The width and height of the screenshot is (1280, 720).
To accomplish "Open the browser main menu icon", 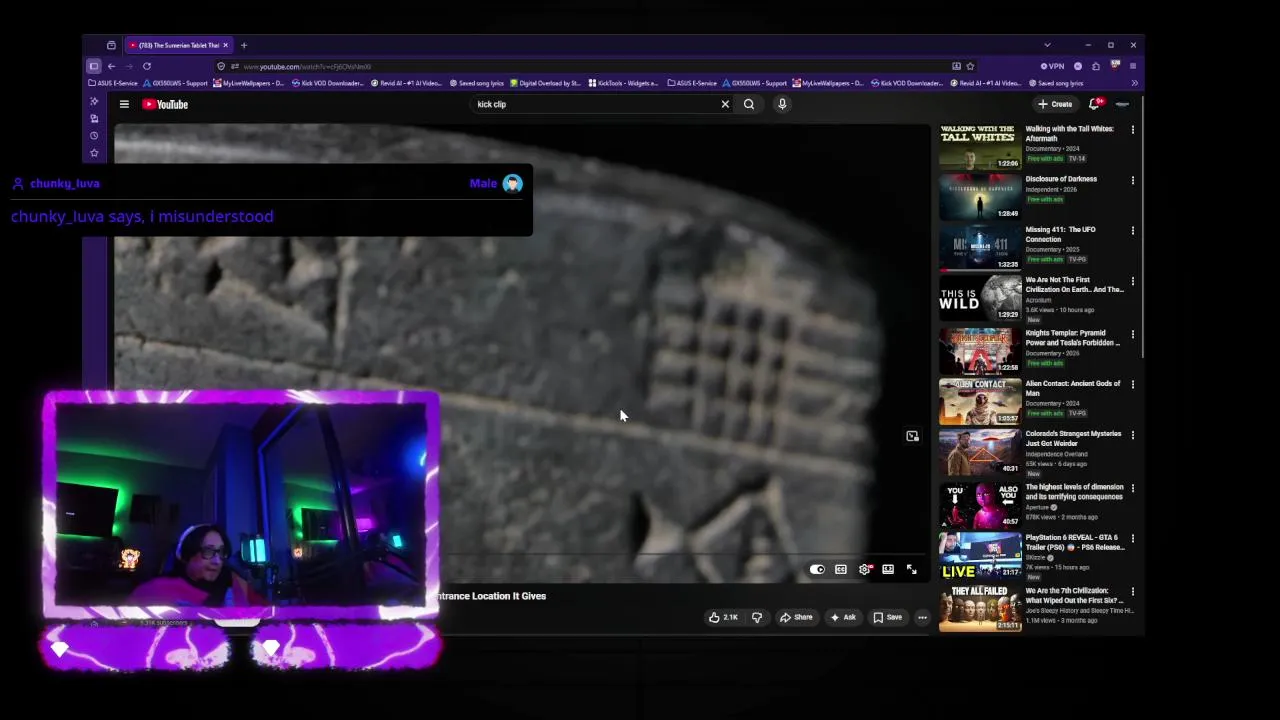I will [1132, 66].
